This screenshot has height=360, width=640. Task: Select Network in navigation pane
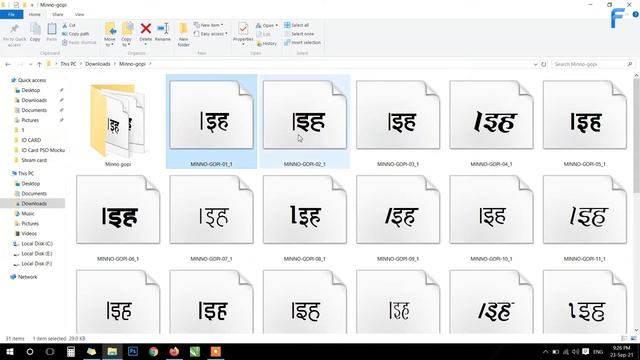27,277
